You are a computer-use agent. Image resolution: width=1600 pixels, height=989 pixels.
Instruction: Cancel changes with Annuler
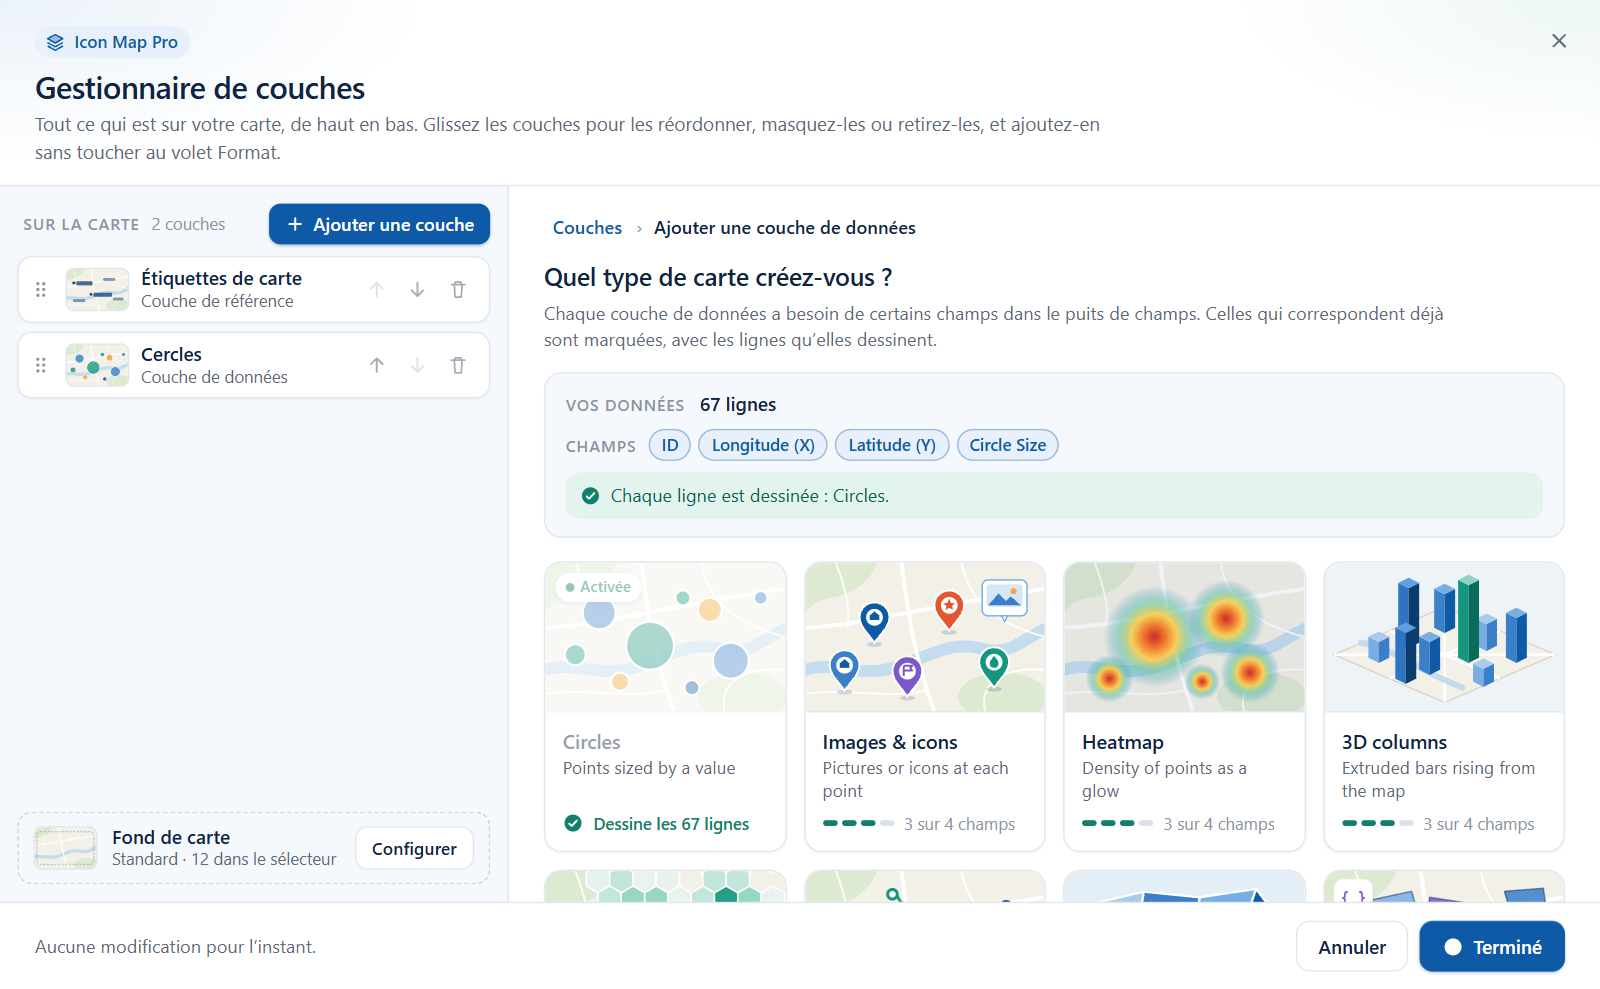click(1352, 947)
